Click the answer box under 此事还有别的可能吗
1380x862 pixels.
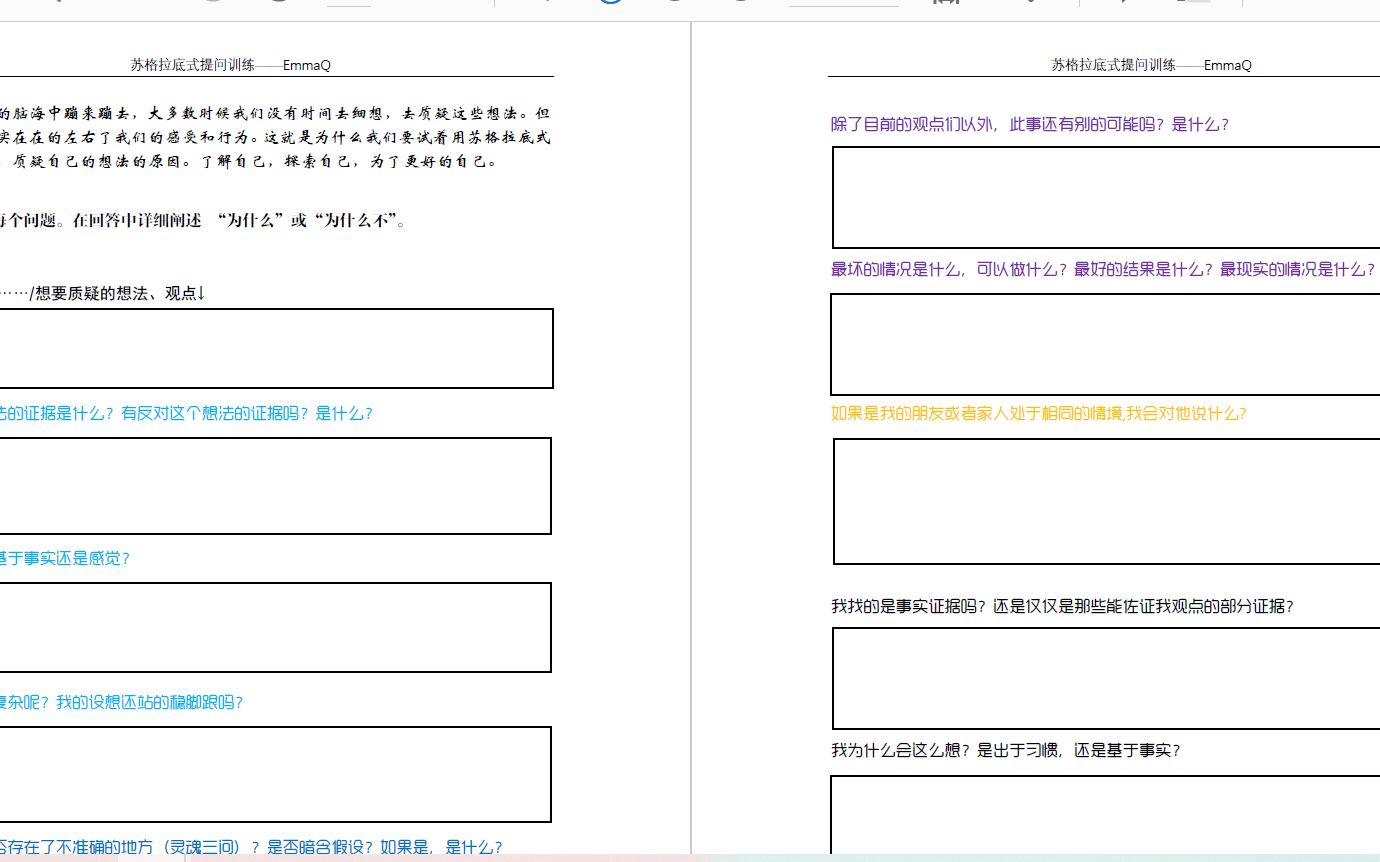(x=1106, y=198)
